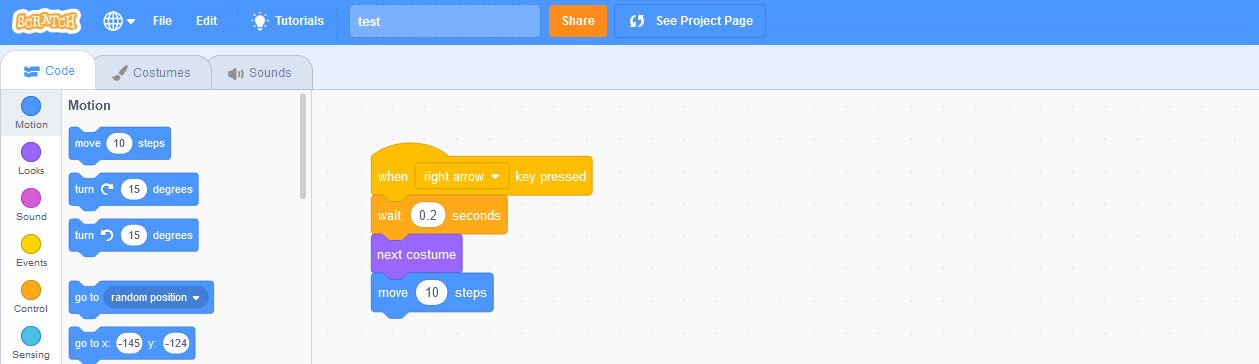Open the language globe menu
Image resolution: width=1259 pixels, height=364 pixels.
coord(119,21)
